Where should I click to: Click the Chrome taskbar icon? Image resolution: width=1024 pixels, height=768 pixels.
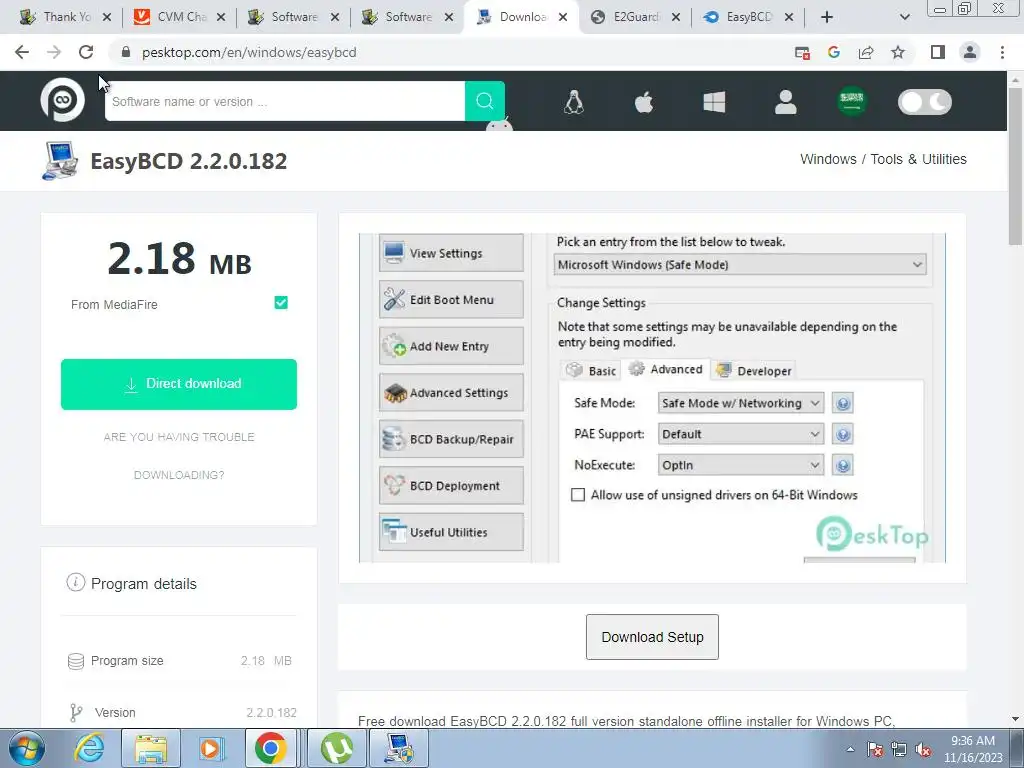click(x=270, y=748)
